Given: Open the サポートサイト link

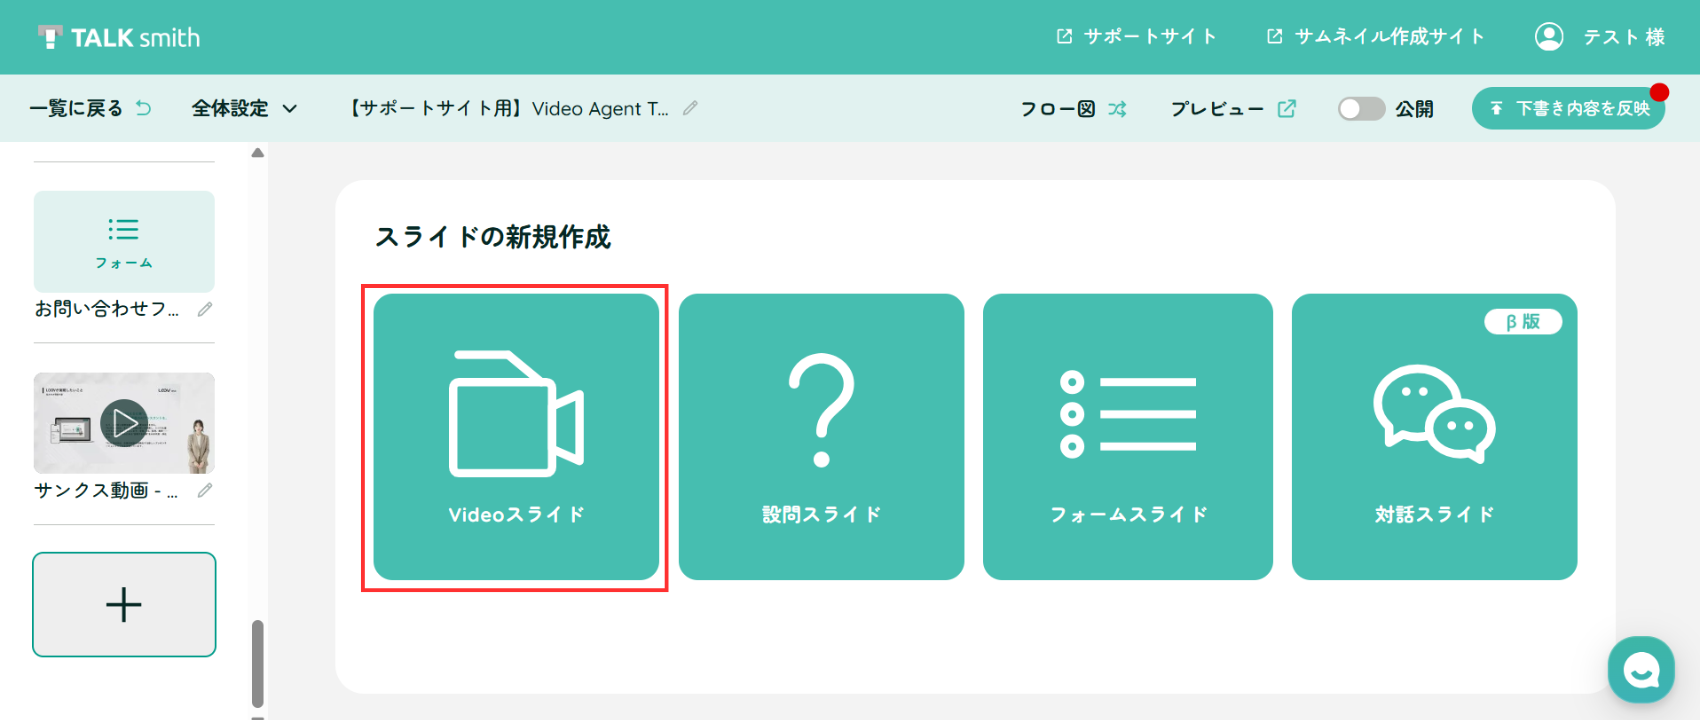Looking at the screenshot, I should point(1137,37).
